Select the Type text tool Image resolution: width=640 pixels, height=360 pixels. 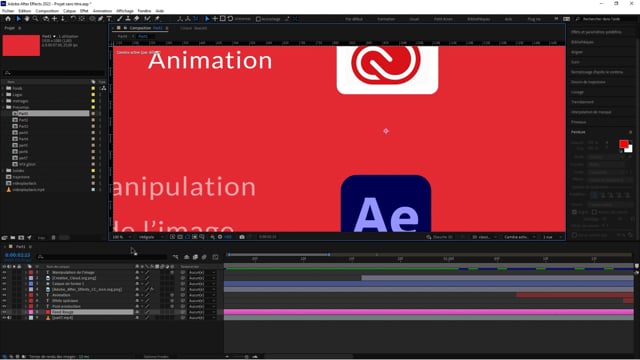click(109, 19)
